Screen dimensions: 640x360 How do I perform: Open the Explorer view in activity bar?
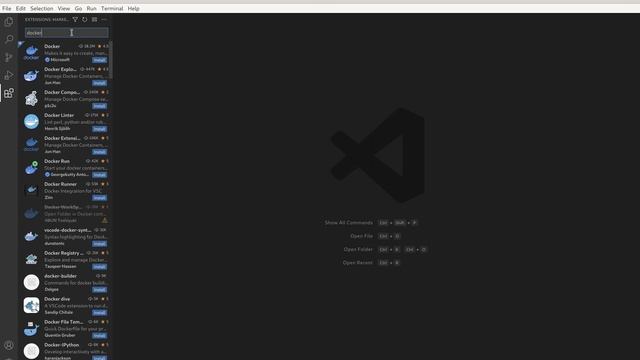9,21
